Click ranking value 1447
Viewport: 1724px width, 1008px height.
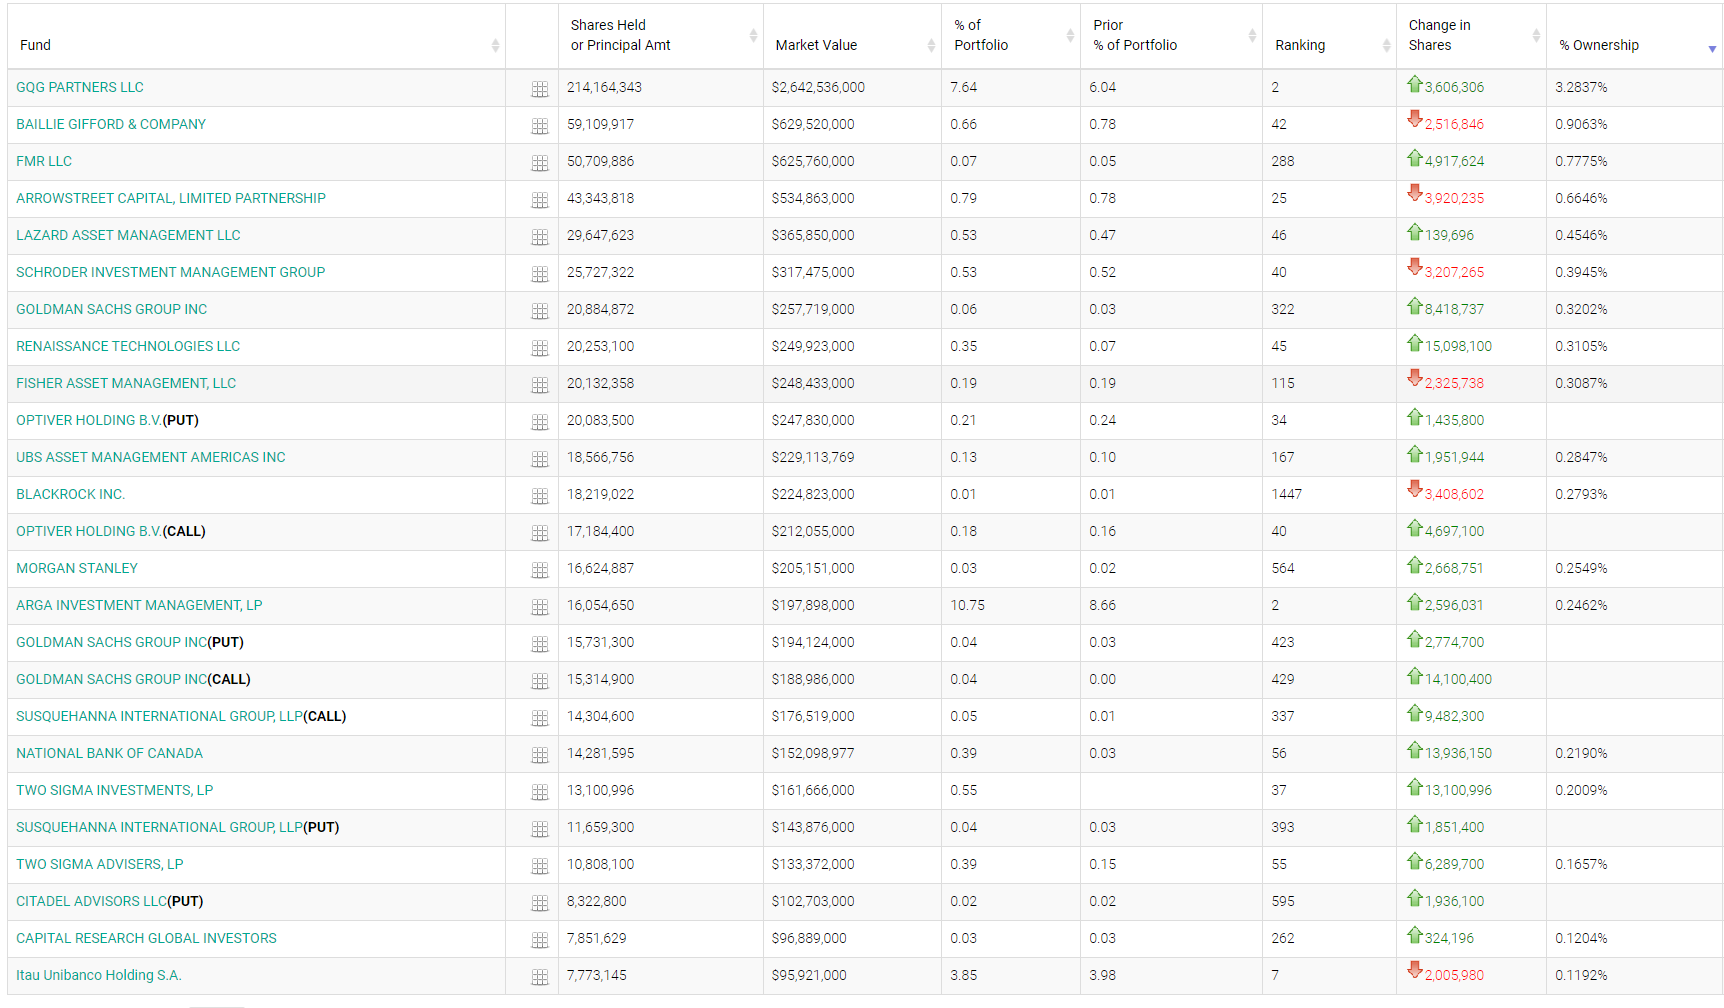(x=1286, y=494)
